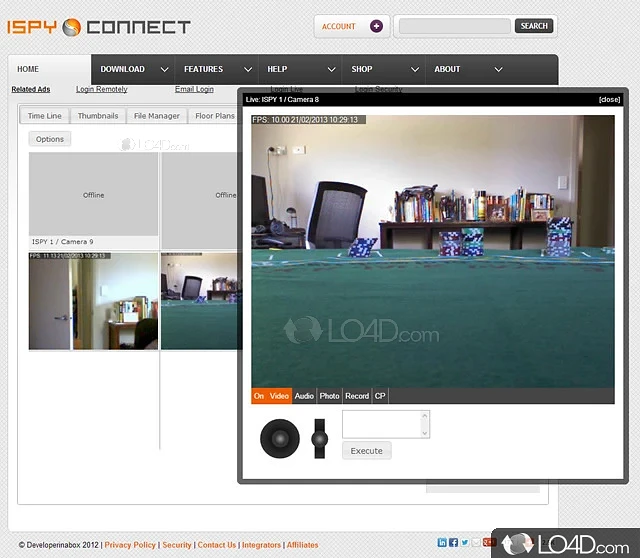640x558 pixels.
Task: Open the LinkedIn share icon
Action: pos(442,542)
